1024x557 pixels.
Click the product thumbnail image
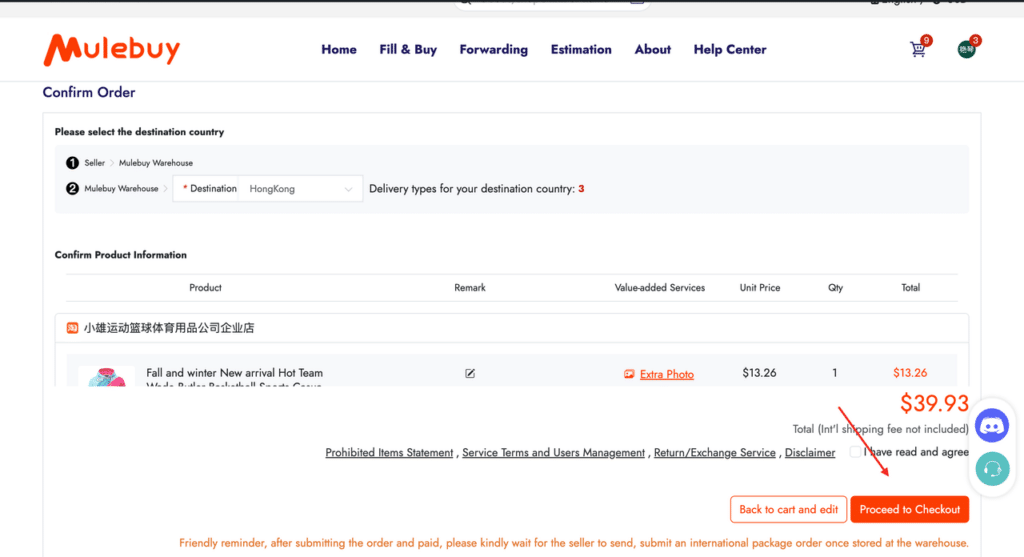(x=106, y=377)
